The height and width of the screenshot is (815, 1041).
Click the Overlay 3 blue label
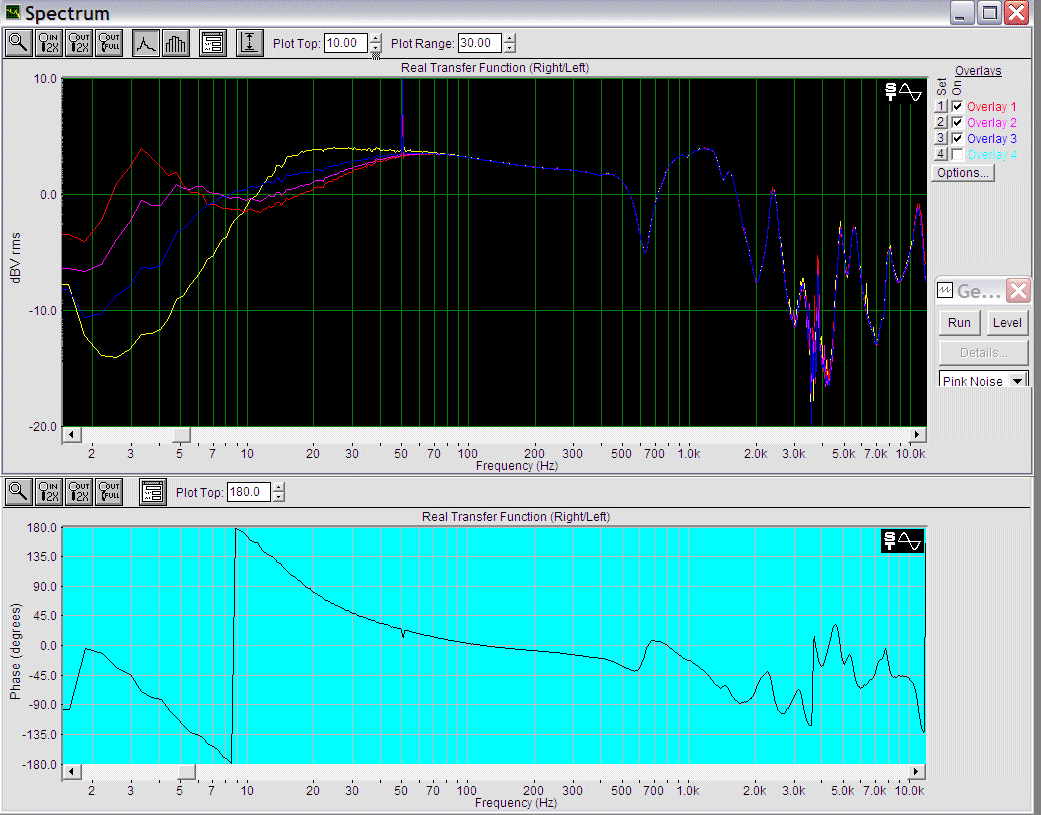(991, 139)
